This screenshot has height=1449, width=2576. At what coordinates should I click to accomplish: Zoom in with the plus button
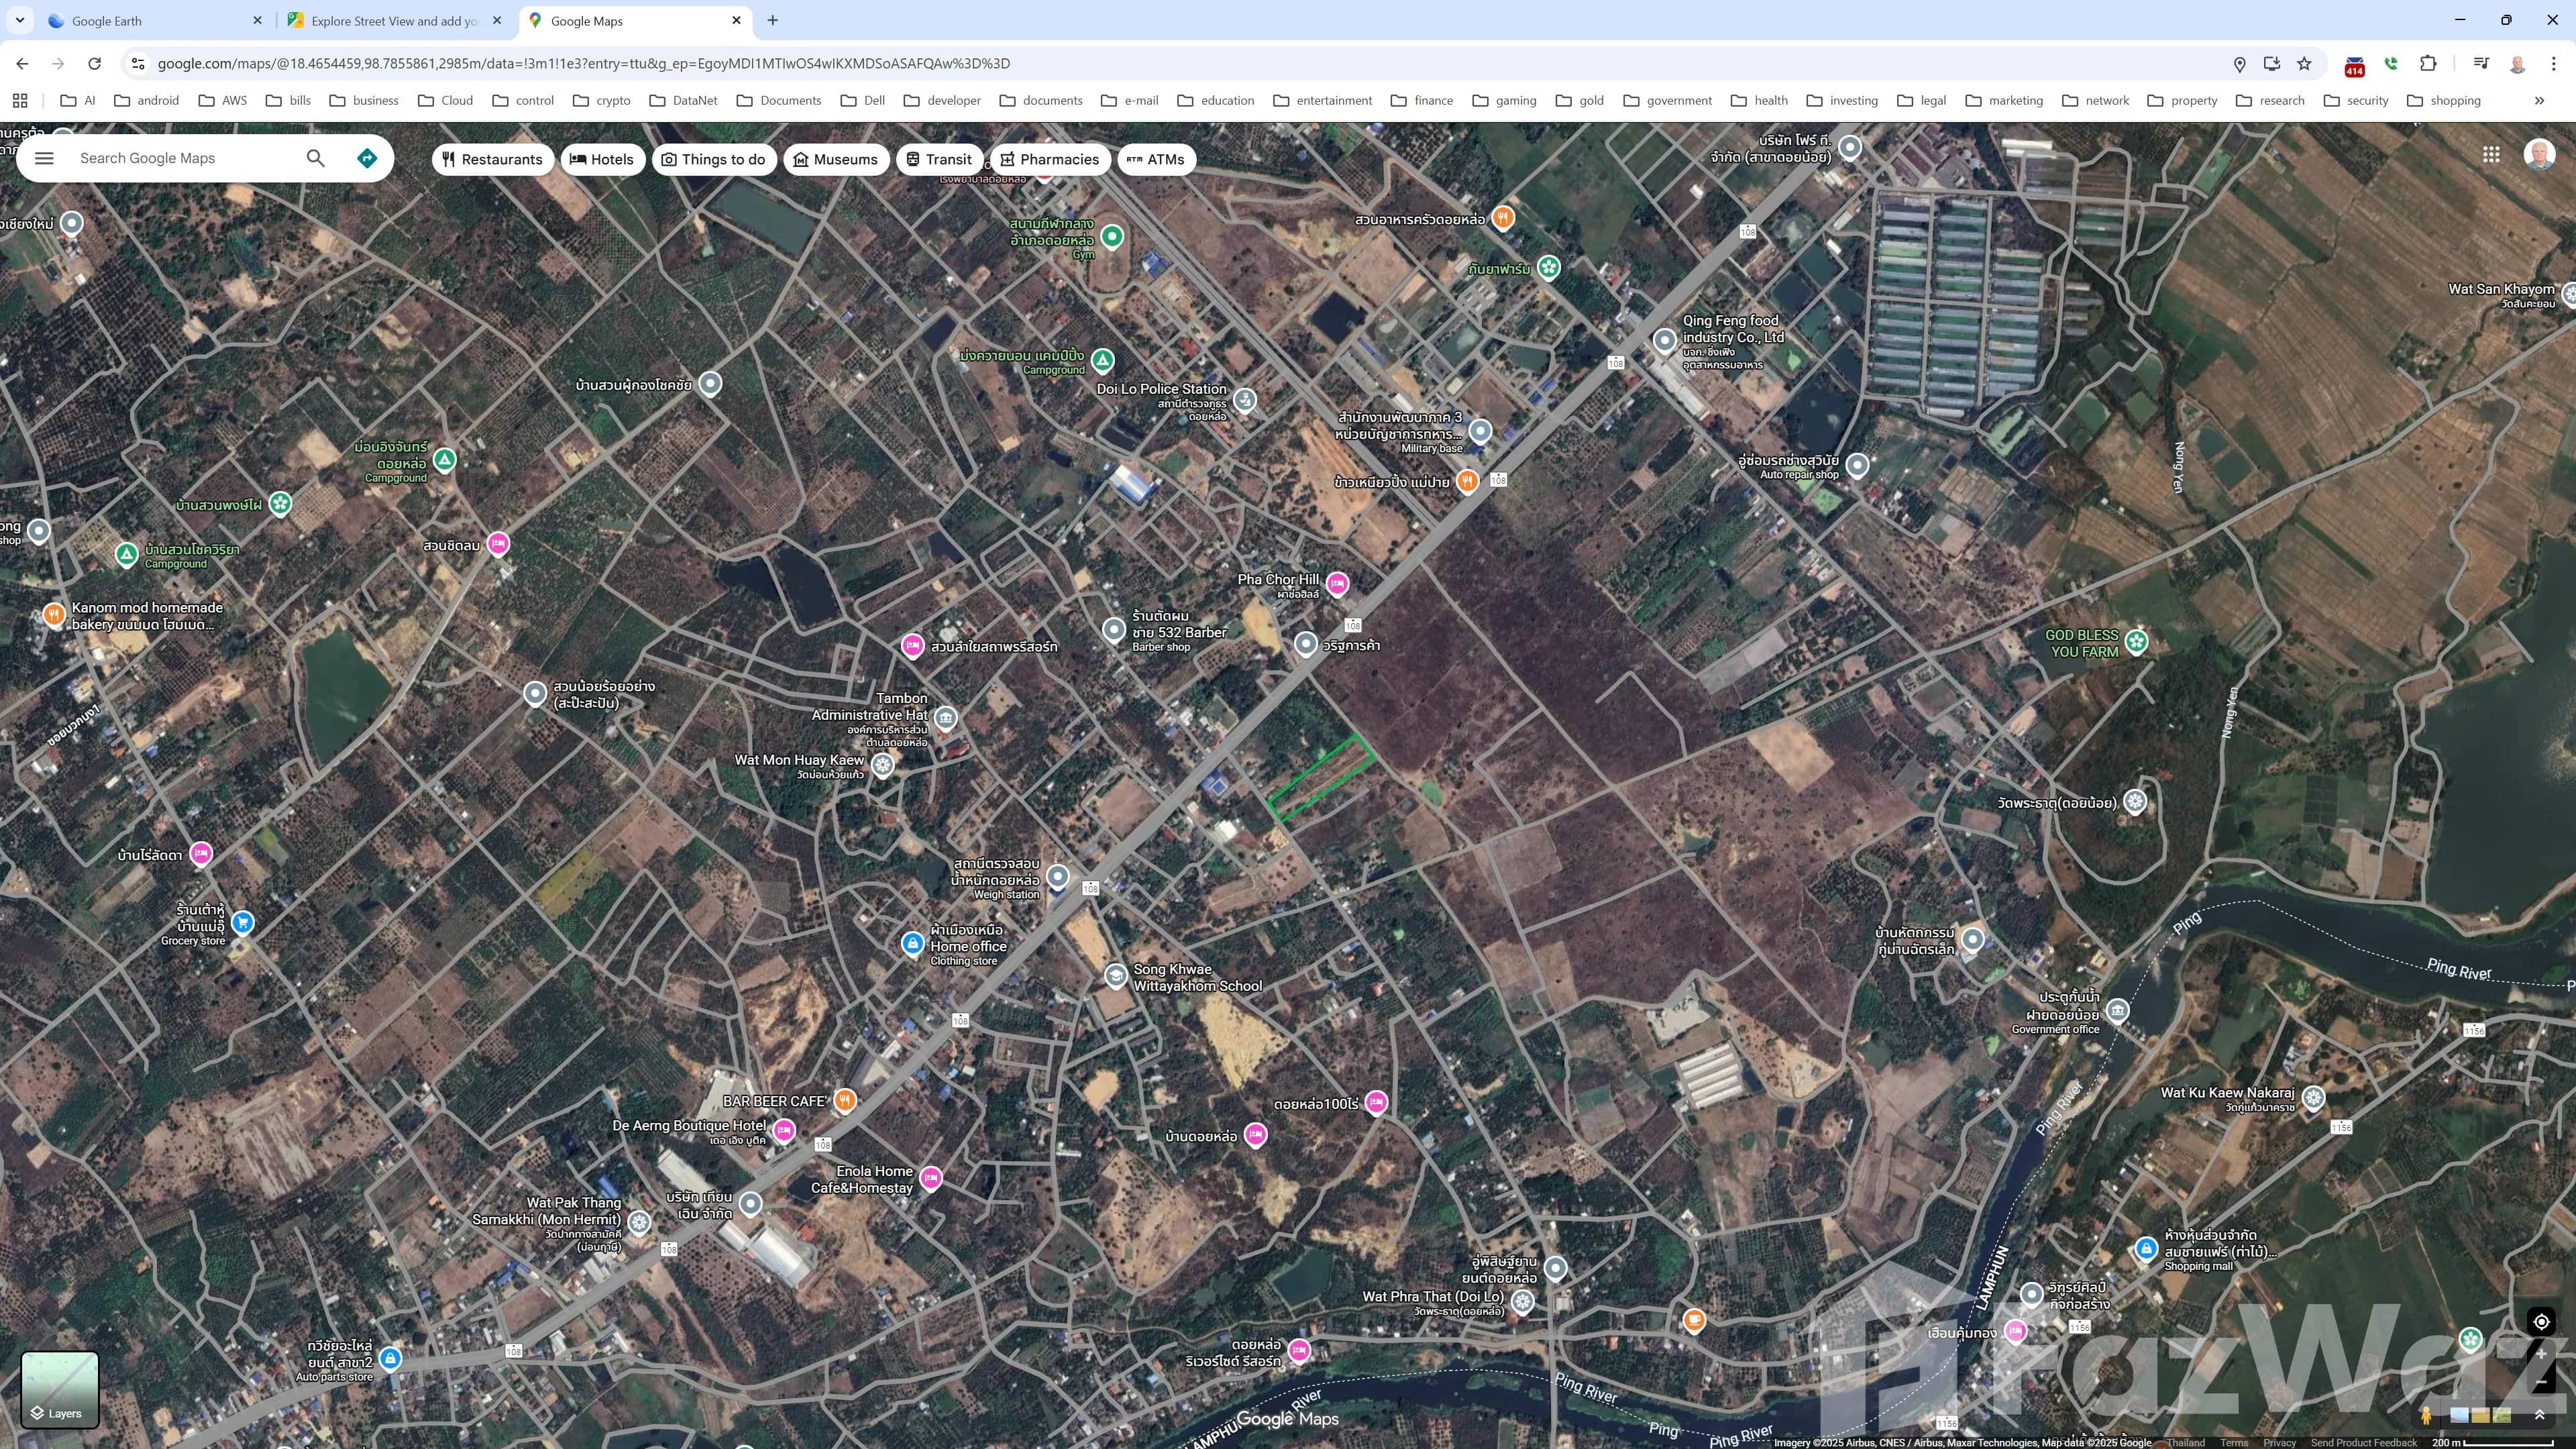2541,1354
